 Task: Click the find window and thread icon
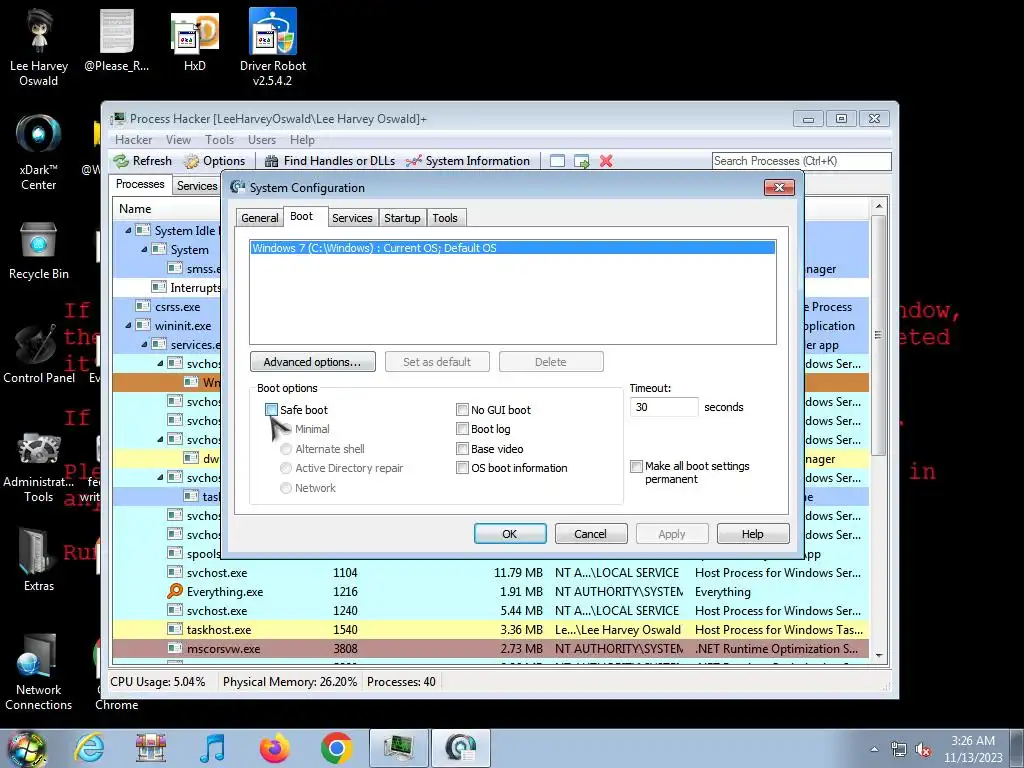[x=581, y=161]
